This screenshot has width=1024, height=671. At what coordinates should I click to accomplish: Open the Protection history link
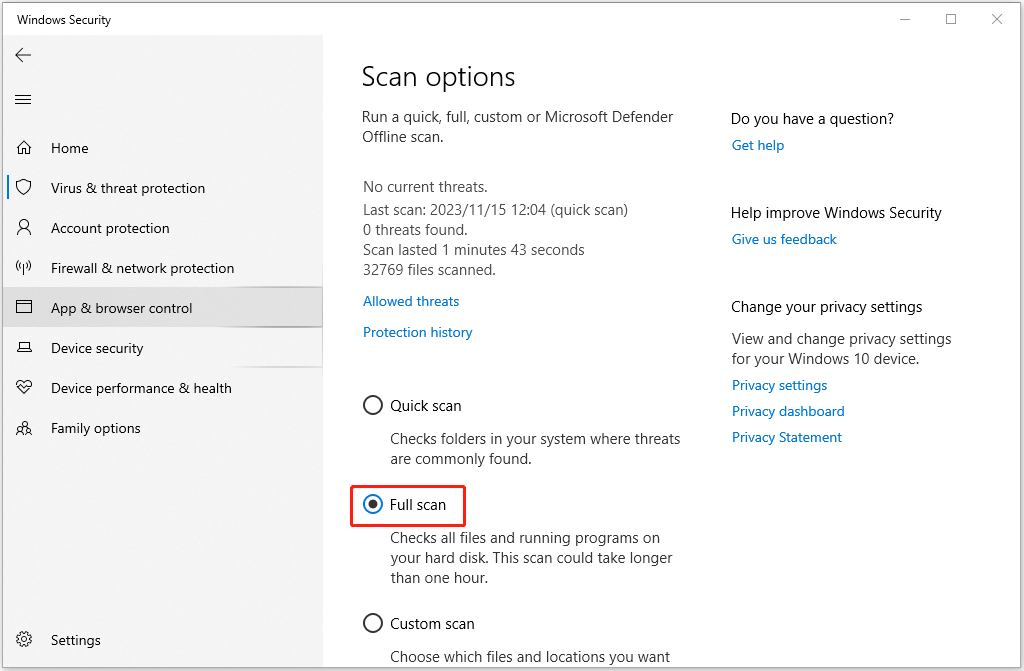pos(417,332)
